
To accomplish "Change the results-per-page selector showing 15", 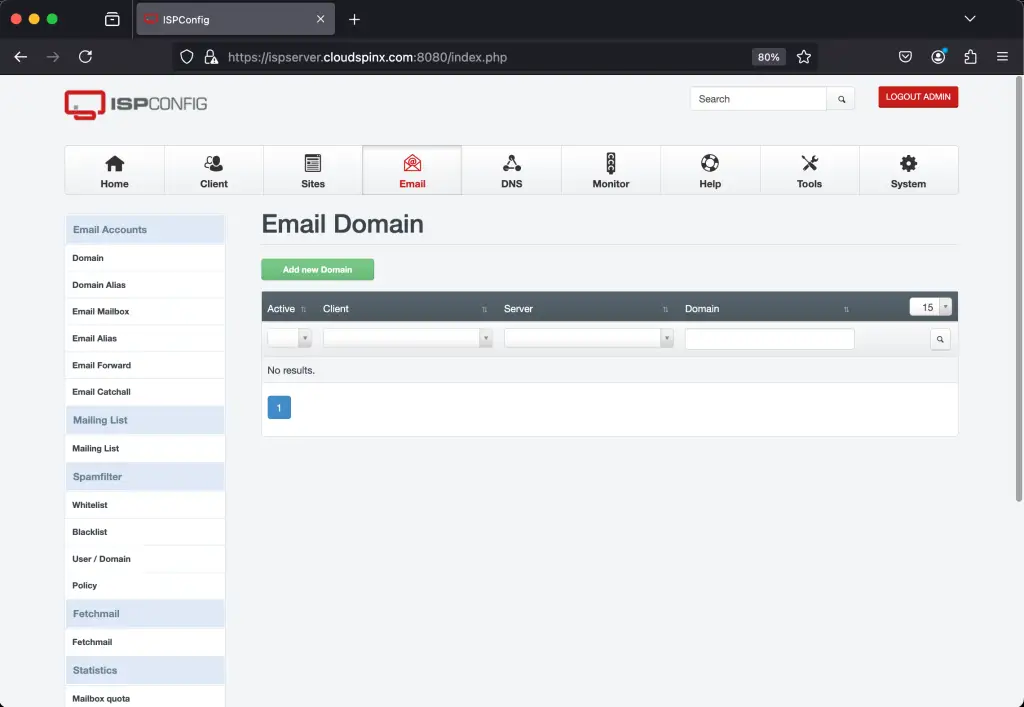I will click(x=928, y=307).
